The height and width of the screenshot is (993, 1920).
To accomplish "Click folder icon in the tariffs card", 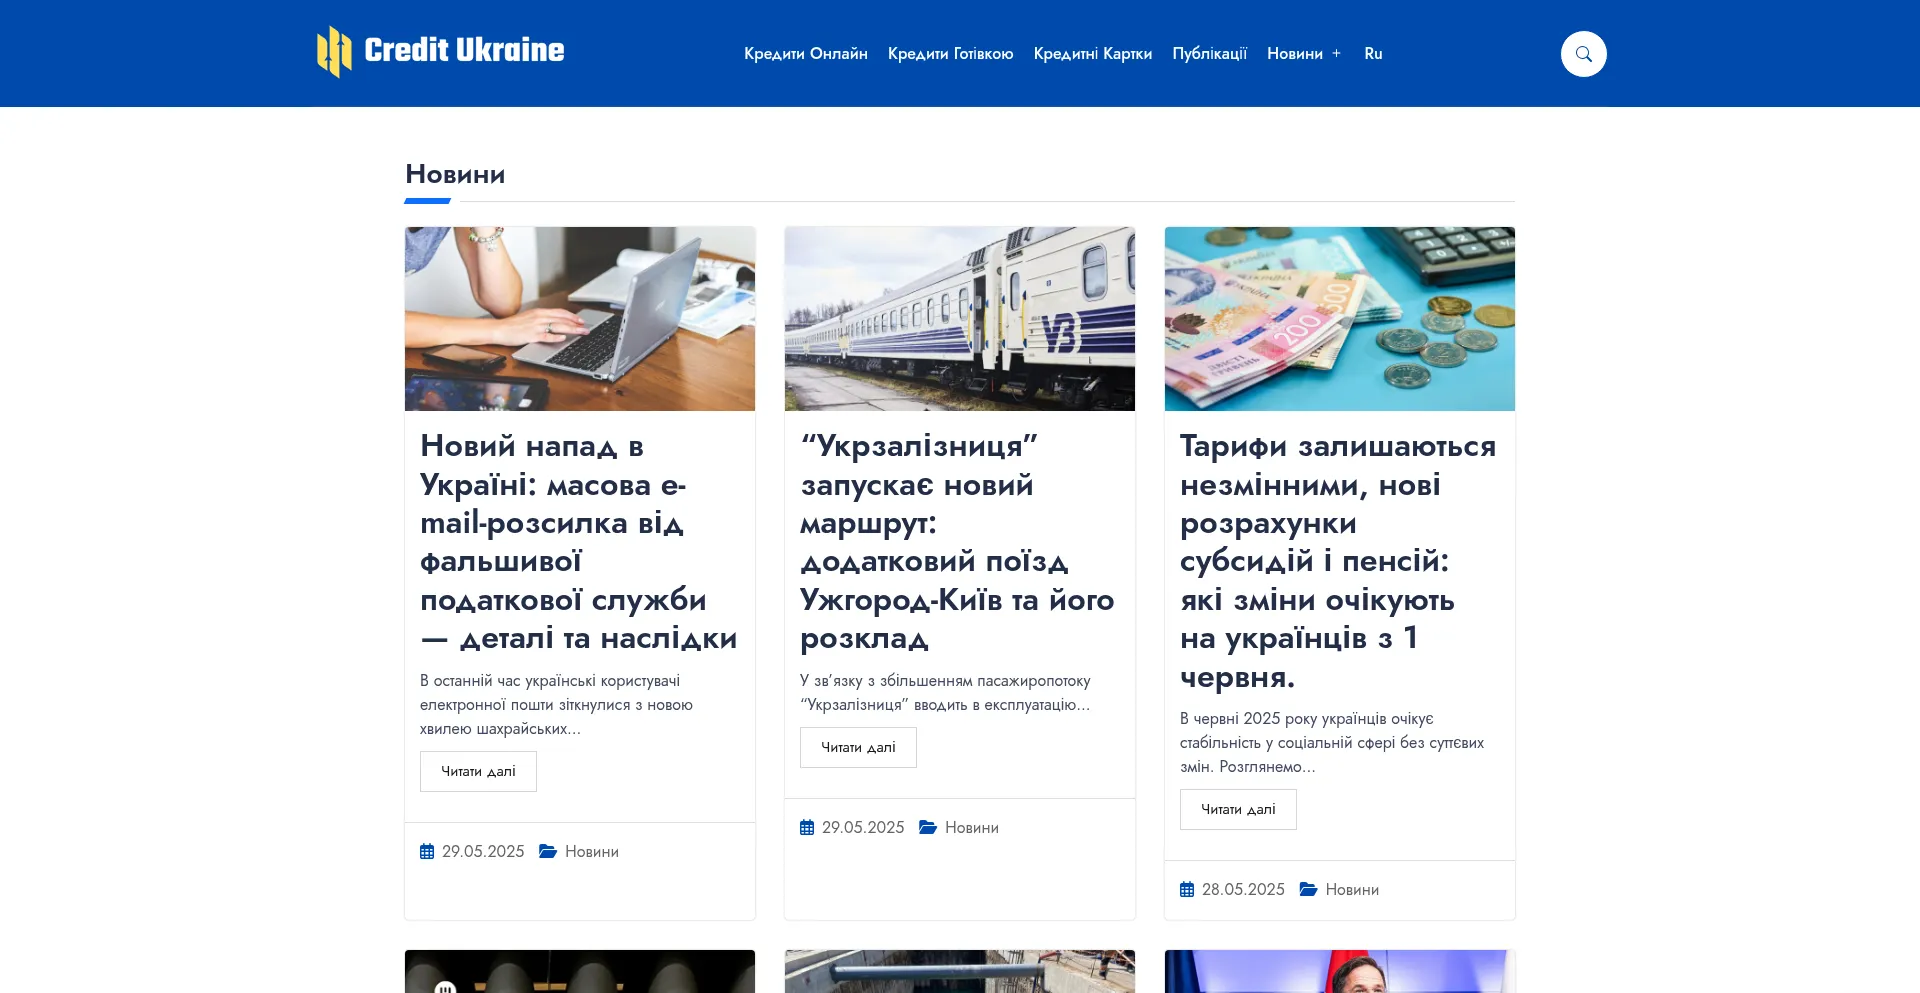I will tap(1308, 889).
